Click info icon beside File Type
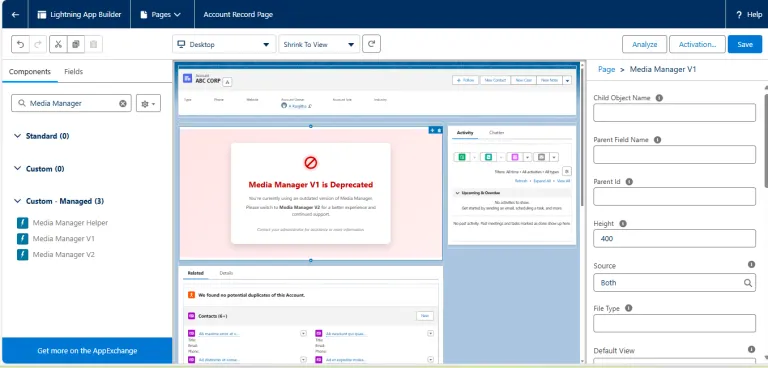The image size is (768, 368). (x=629, y=308)
